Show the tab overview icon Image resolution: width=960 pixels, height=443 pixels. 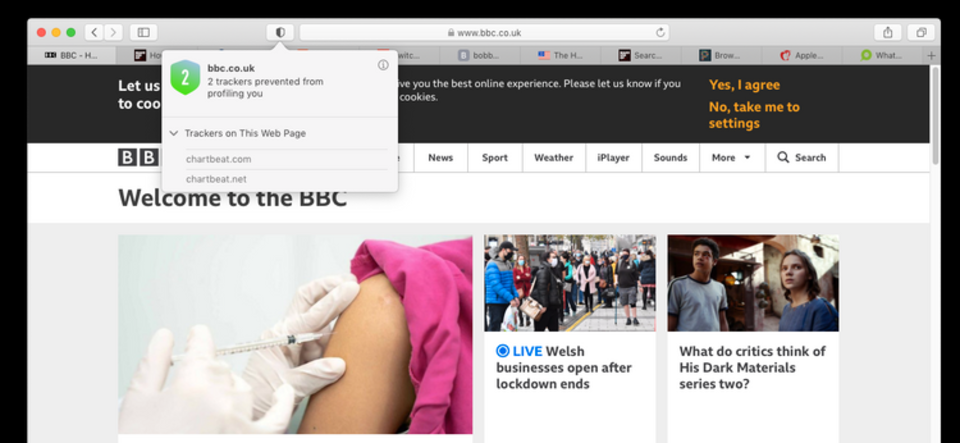click(921, 32)
